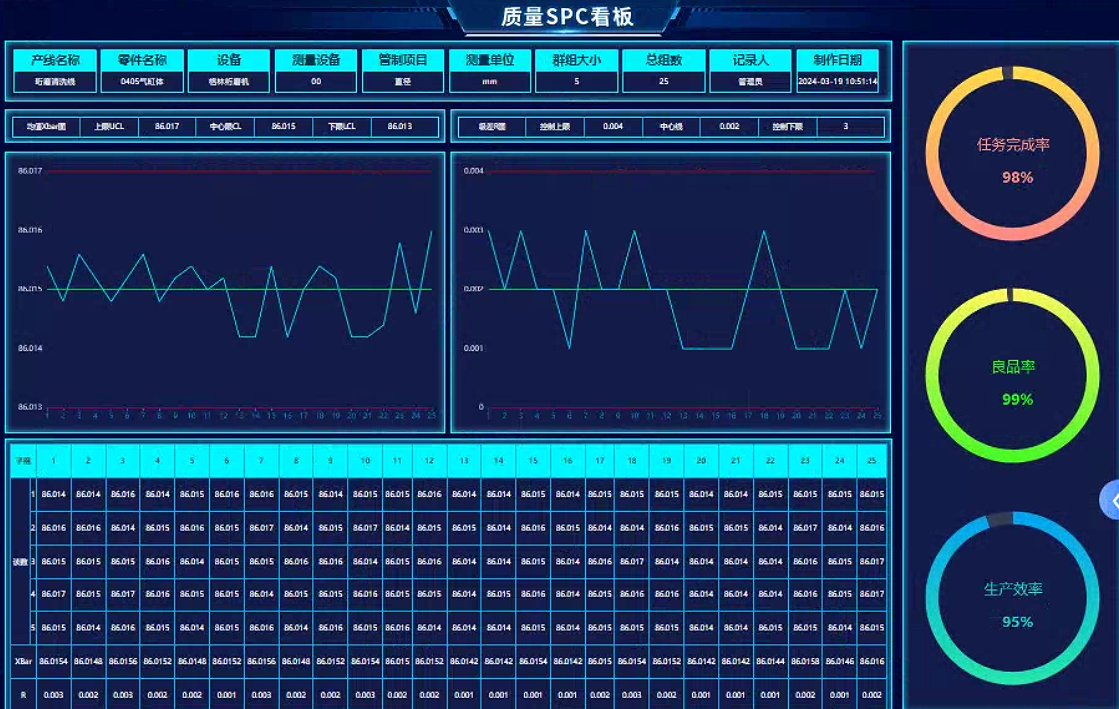The image size is (1119, 709).
Task: Click the 下限LCL value 86.013
Action: [x=399, y=127]
